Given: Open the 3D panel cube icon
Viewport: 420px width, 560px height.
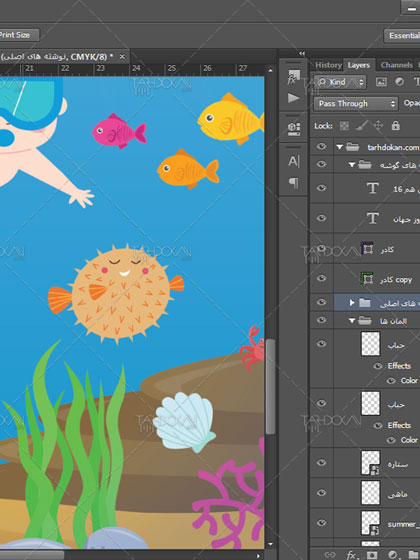Looking at the screenshot, I should (x=294, y=128).
